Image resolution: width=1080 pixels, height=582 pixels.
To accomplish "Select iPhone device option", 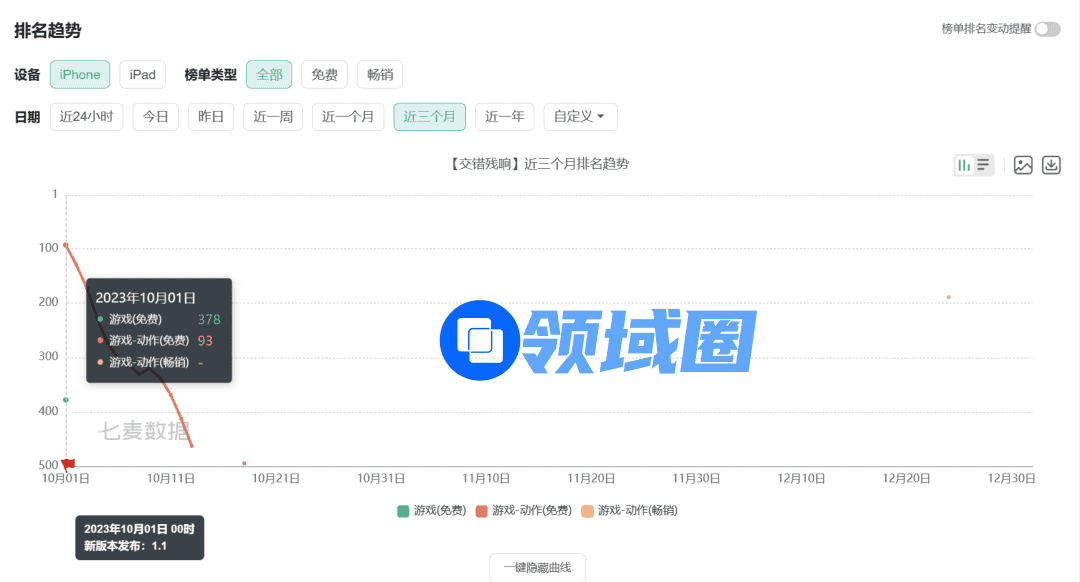I will [80, 75].
